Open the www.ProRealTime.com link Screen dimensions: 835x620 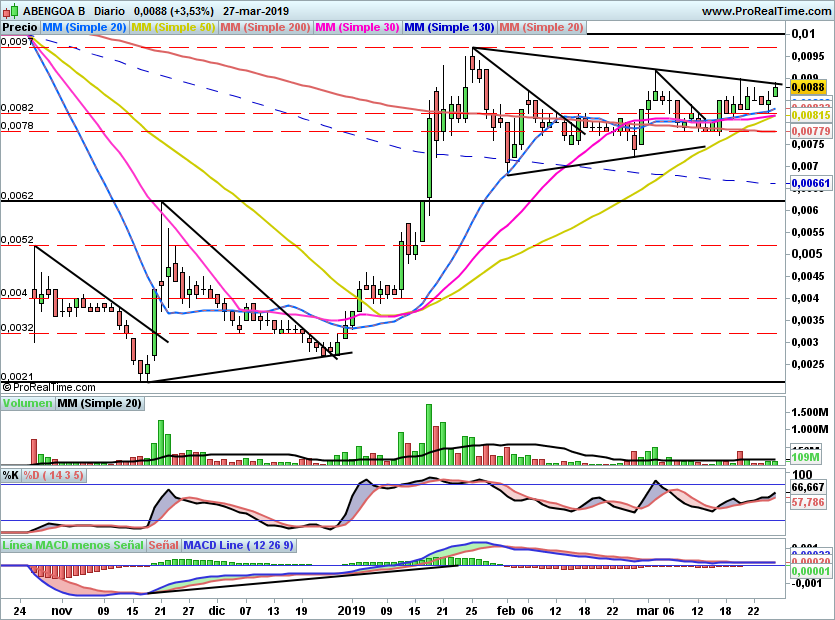click(x=766, y=11)
